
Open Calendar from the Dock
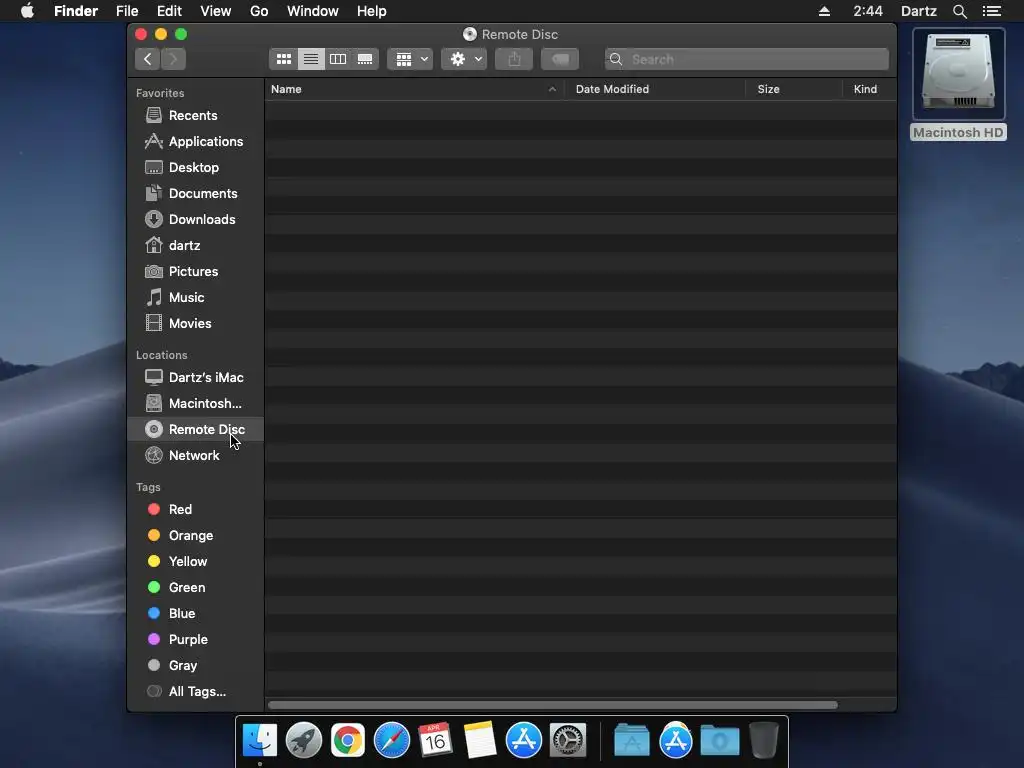click(x=436, y=740)
